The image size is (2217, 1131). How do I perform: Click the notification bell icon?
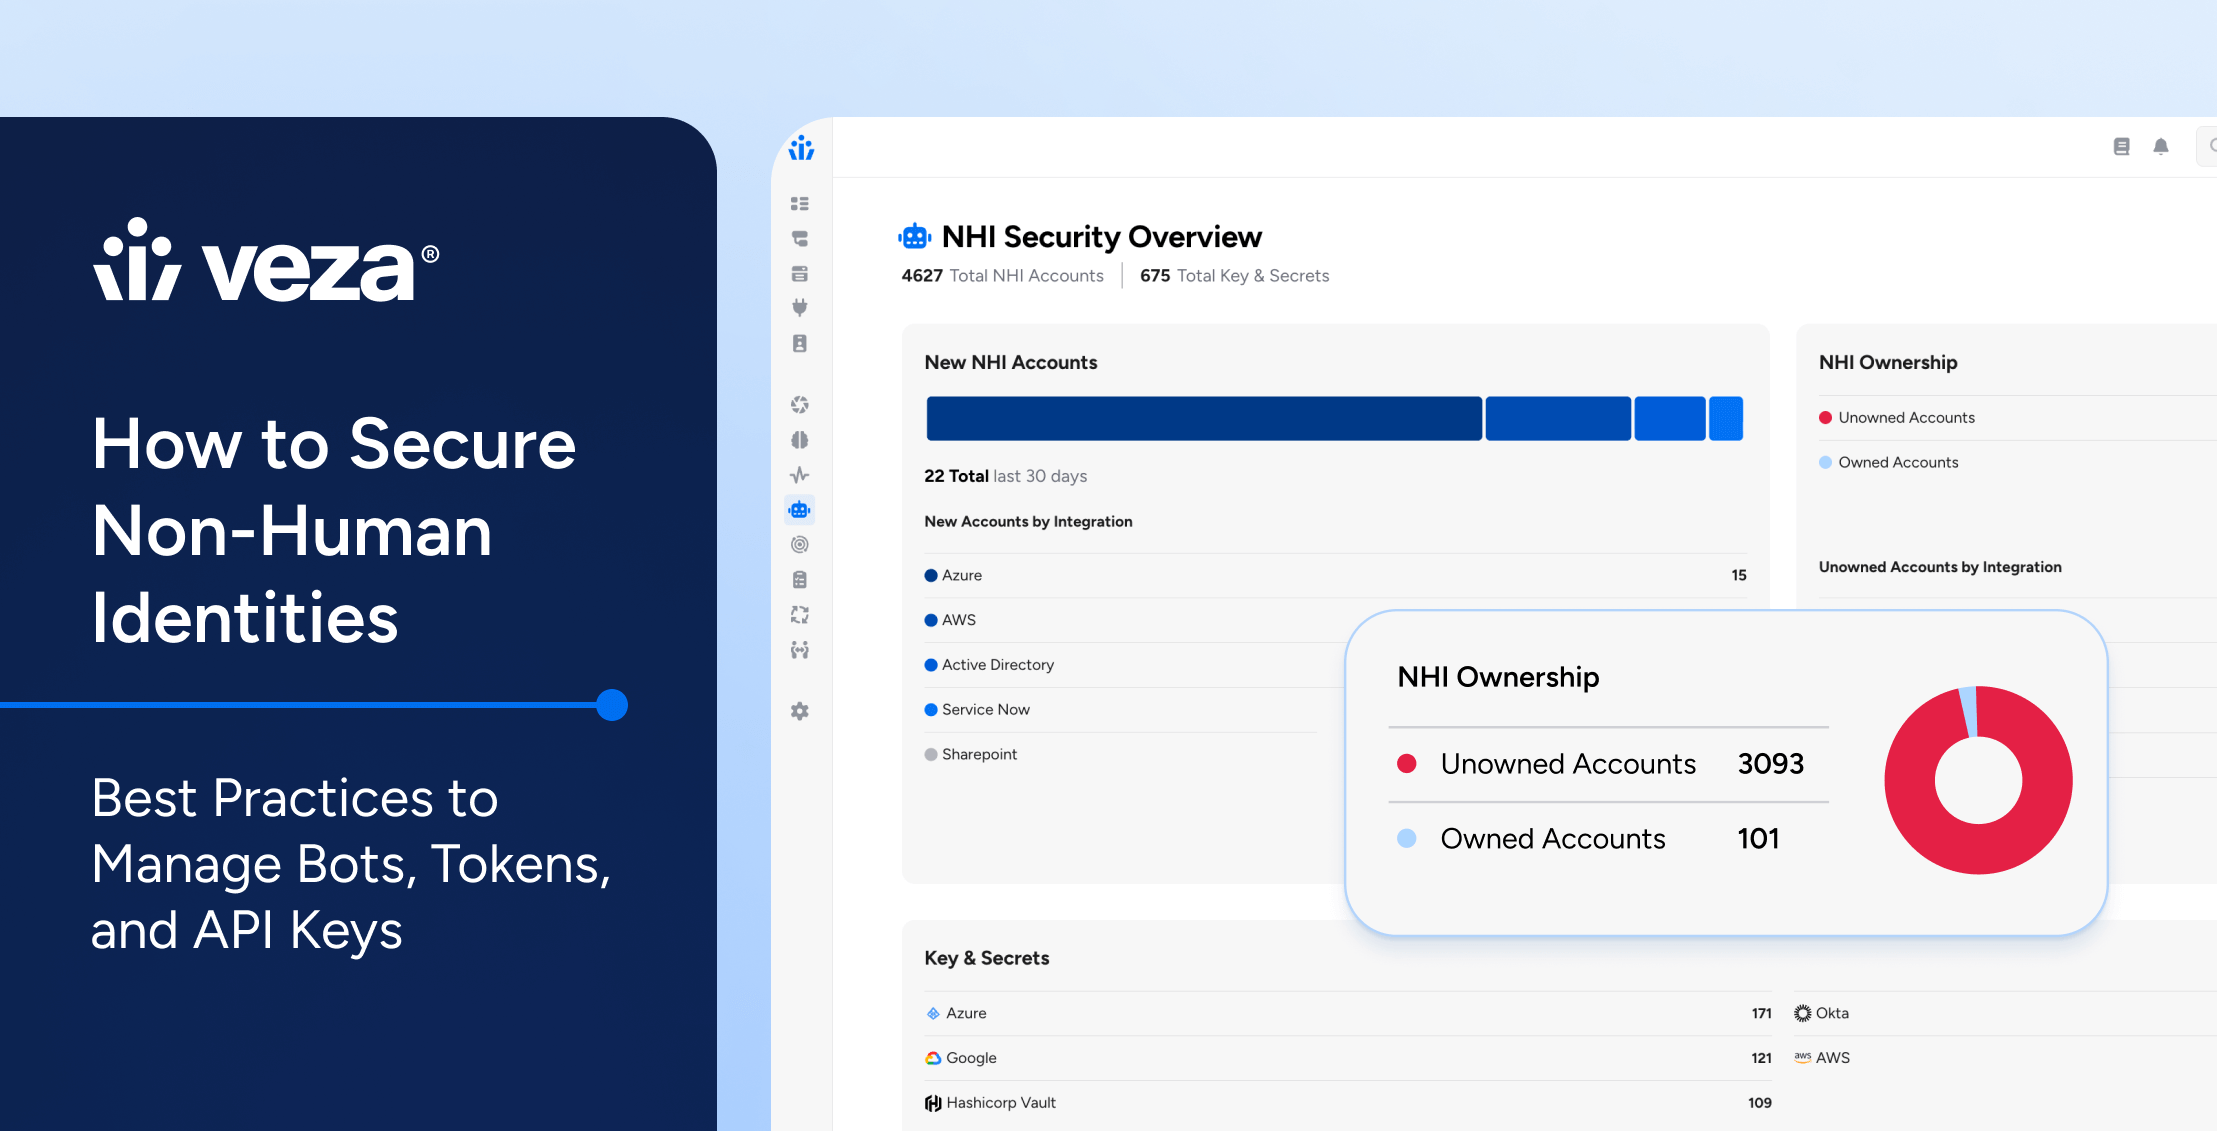click(2160, 147)
